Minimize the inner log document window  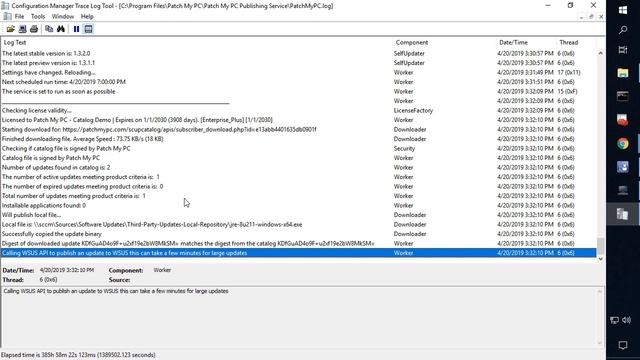[581, 17]
